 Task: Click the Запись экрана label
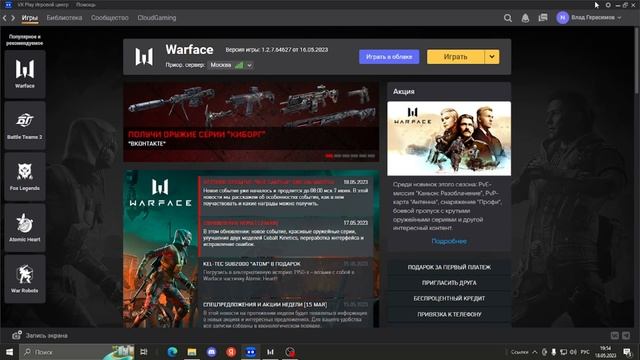(x=47, y=336)
